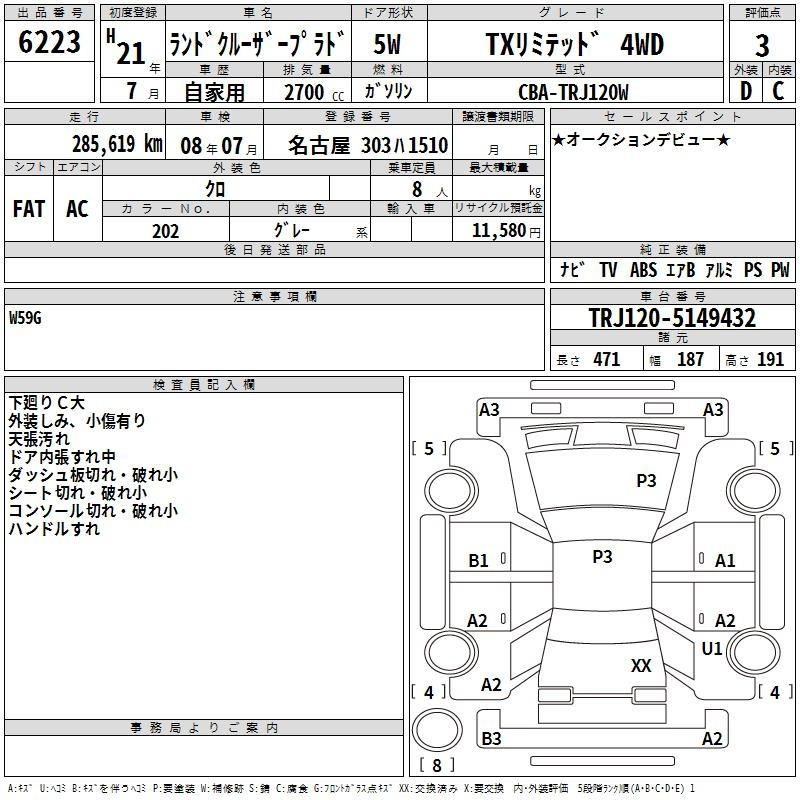
Task: Click the XX mark on the rear hatch
Action: click(x=641, y=666)
